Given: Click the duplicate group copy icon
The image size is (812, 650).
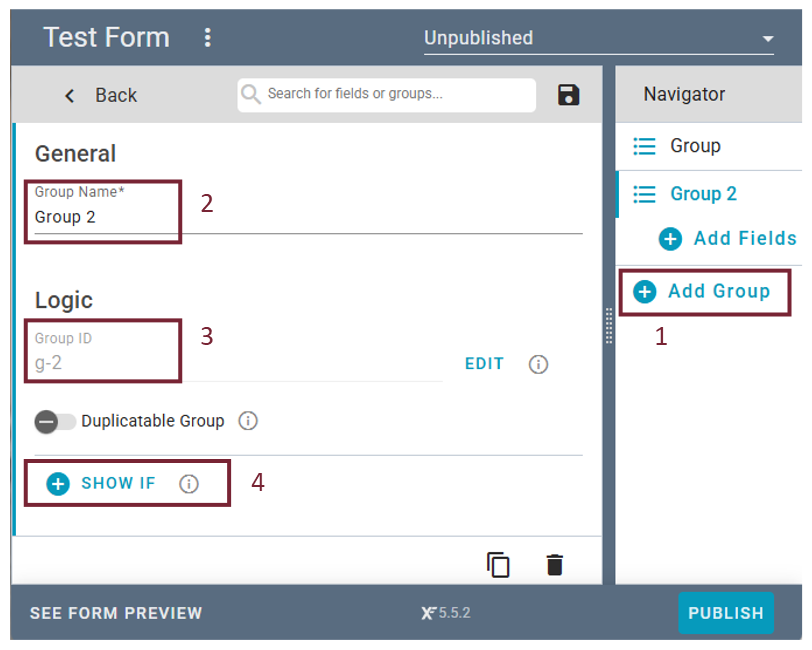Looking at the screenshot, I should 498,565.
